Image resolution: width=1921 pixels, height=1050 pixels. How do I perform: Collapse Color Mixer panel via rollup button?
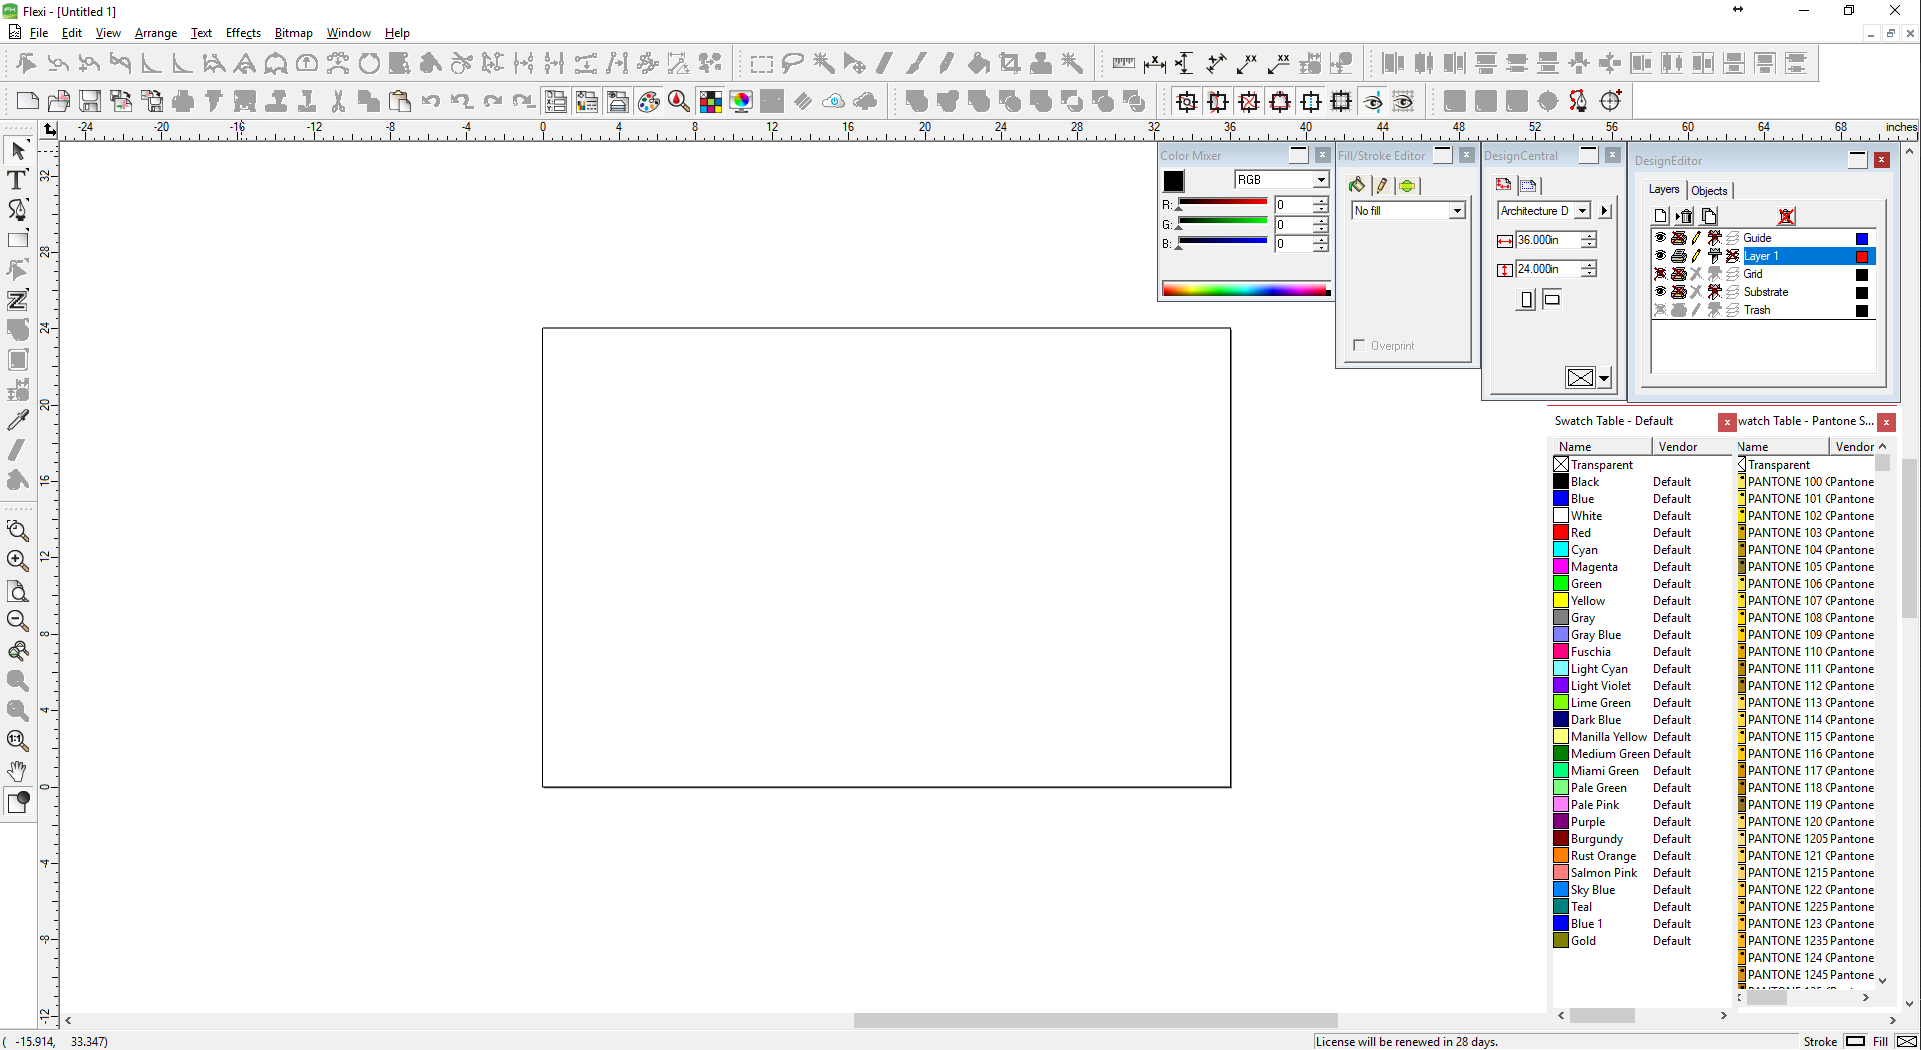coord(1298,155)
